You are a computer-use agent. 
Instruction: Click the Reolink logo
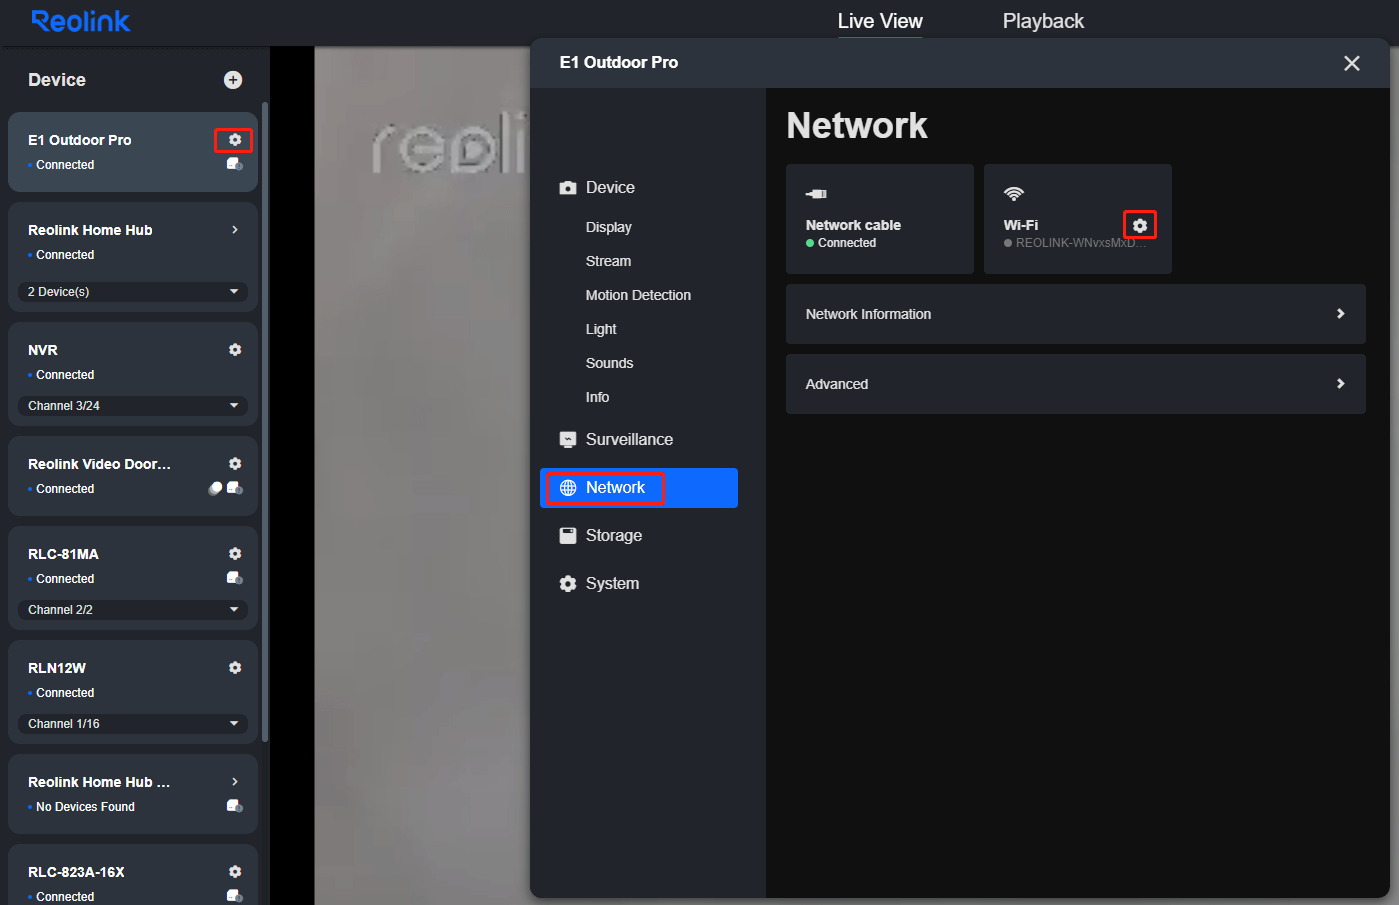click(x=81, y=21)
